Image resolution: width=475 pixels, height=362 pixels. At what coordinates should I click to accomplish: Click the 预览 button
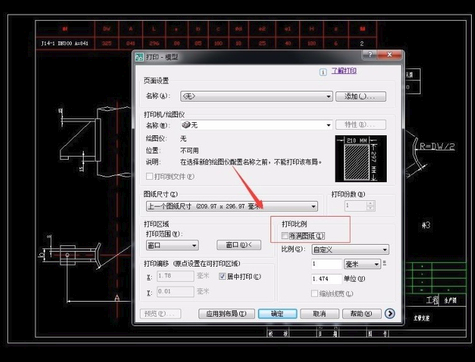click(161, 314)
